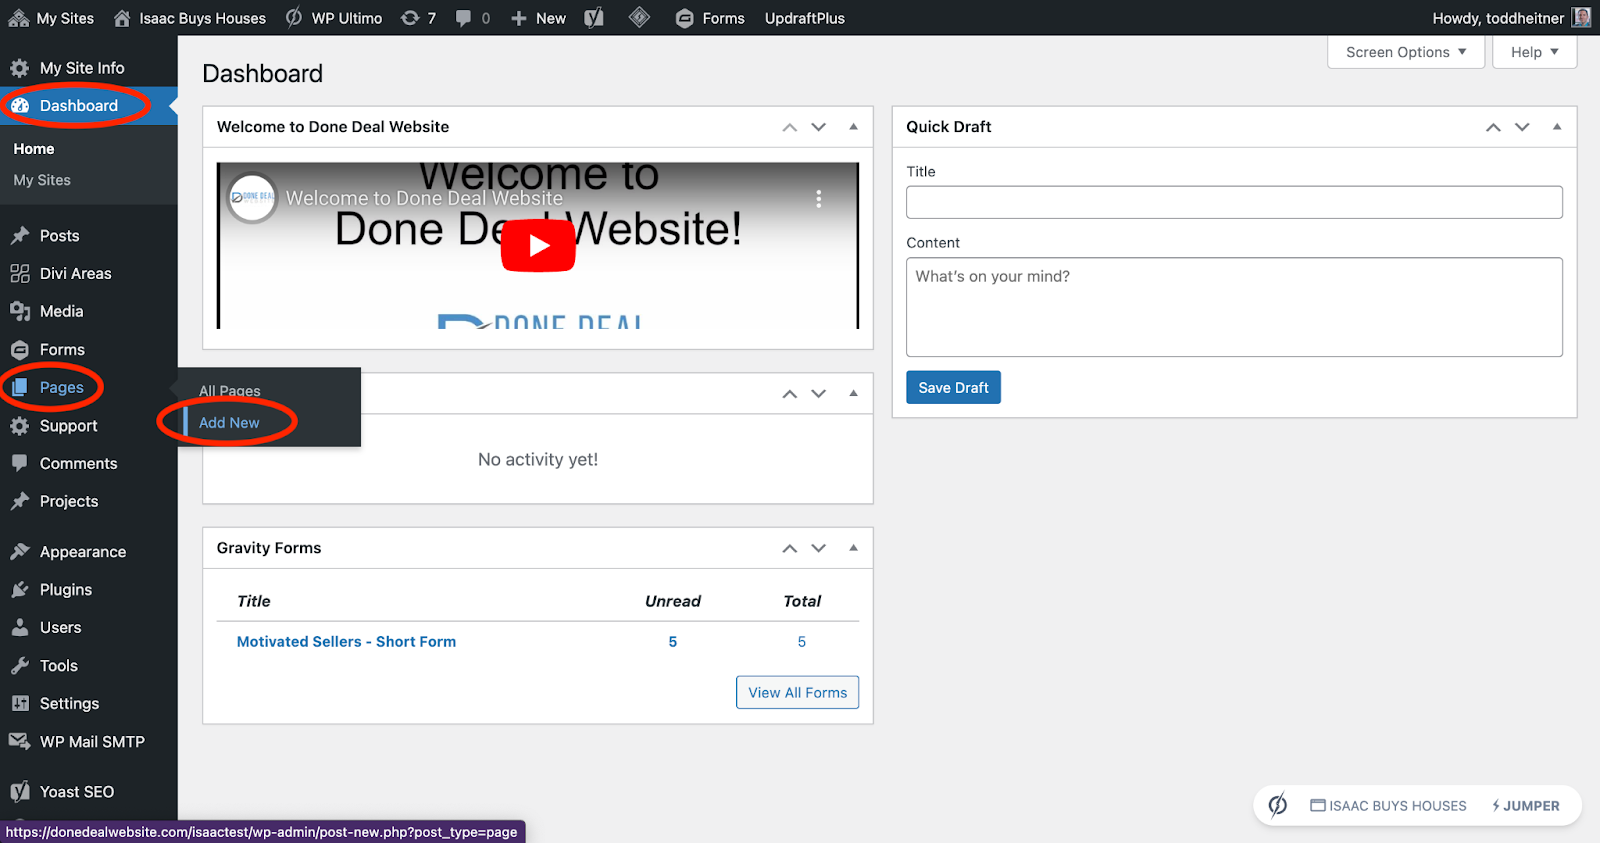
Task: Play the Welcome to Done Deal Website video
Action: pyautogui.click(x=538, y=245)
